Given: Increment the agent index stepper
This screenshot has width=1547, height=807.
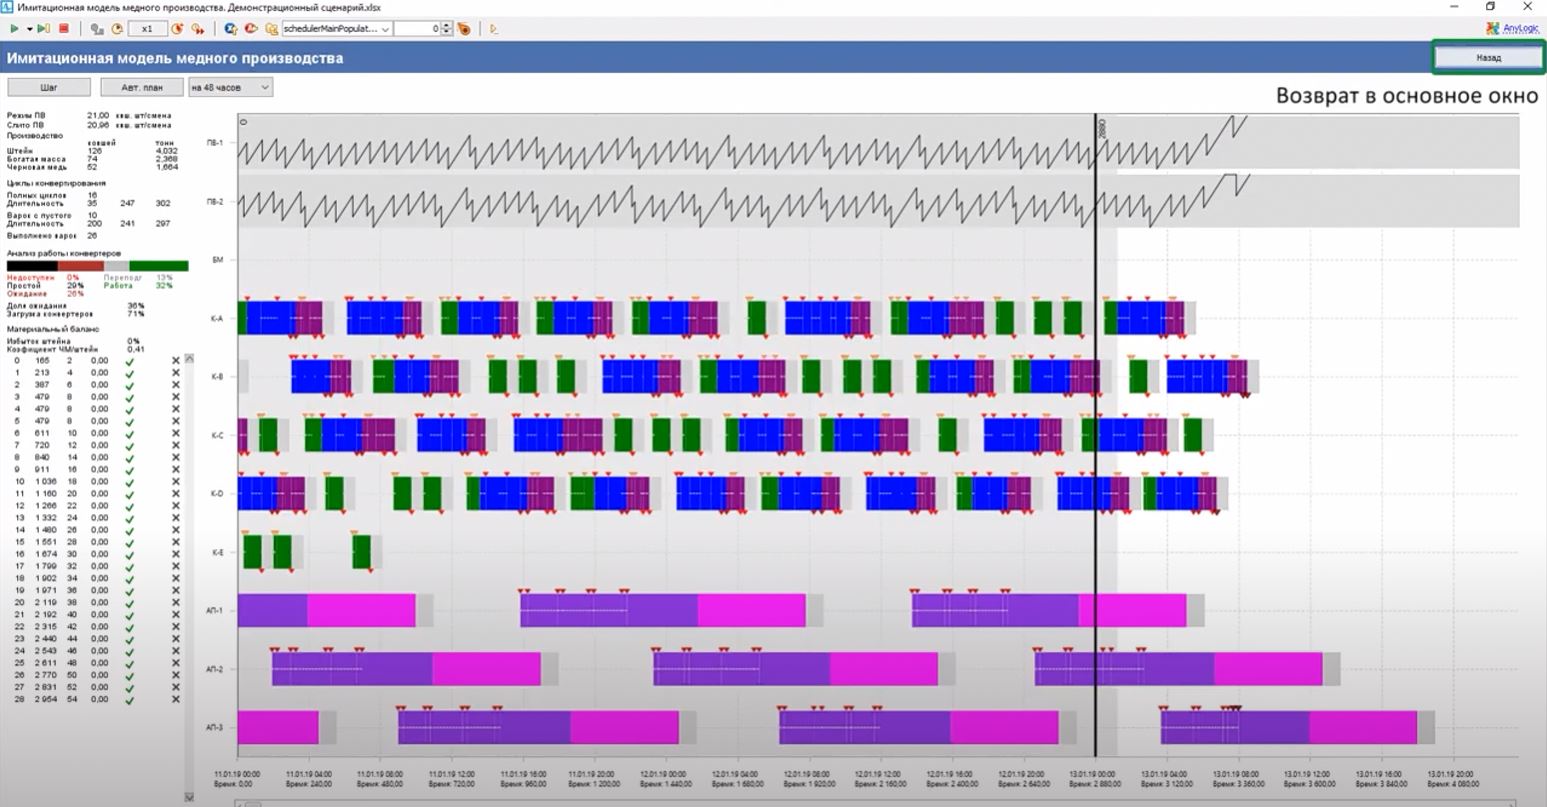Looking at the screenshot, I should (x=447, y=26).
